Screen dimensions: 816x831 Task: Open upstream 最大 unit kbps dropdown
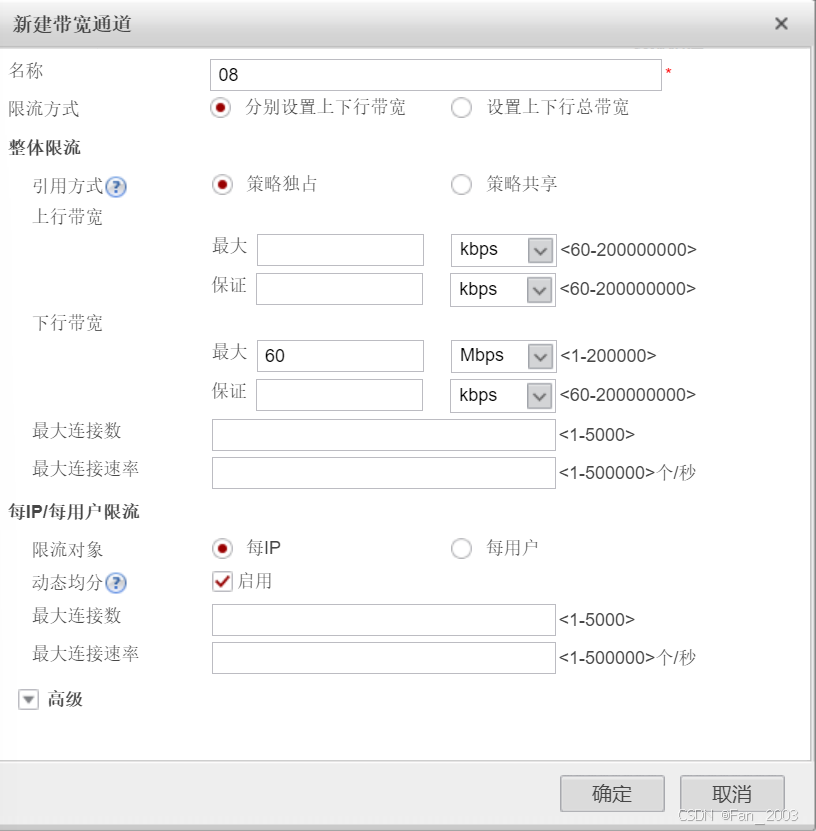coord(503,250)
